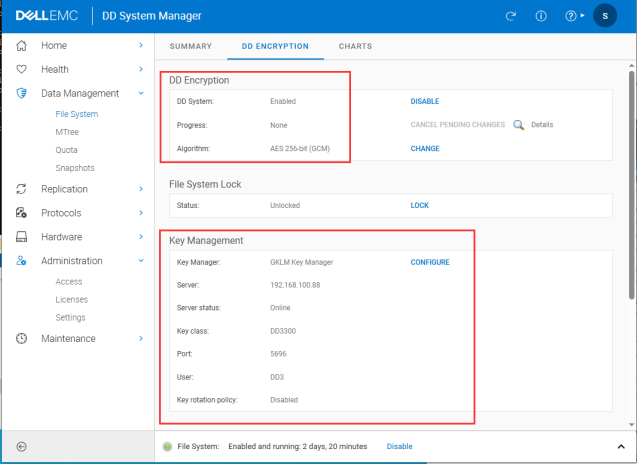This screenshot has height=464, width=637.
Task: Open the info icon in the header
Action: point(541,16)
